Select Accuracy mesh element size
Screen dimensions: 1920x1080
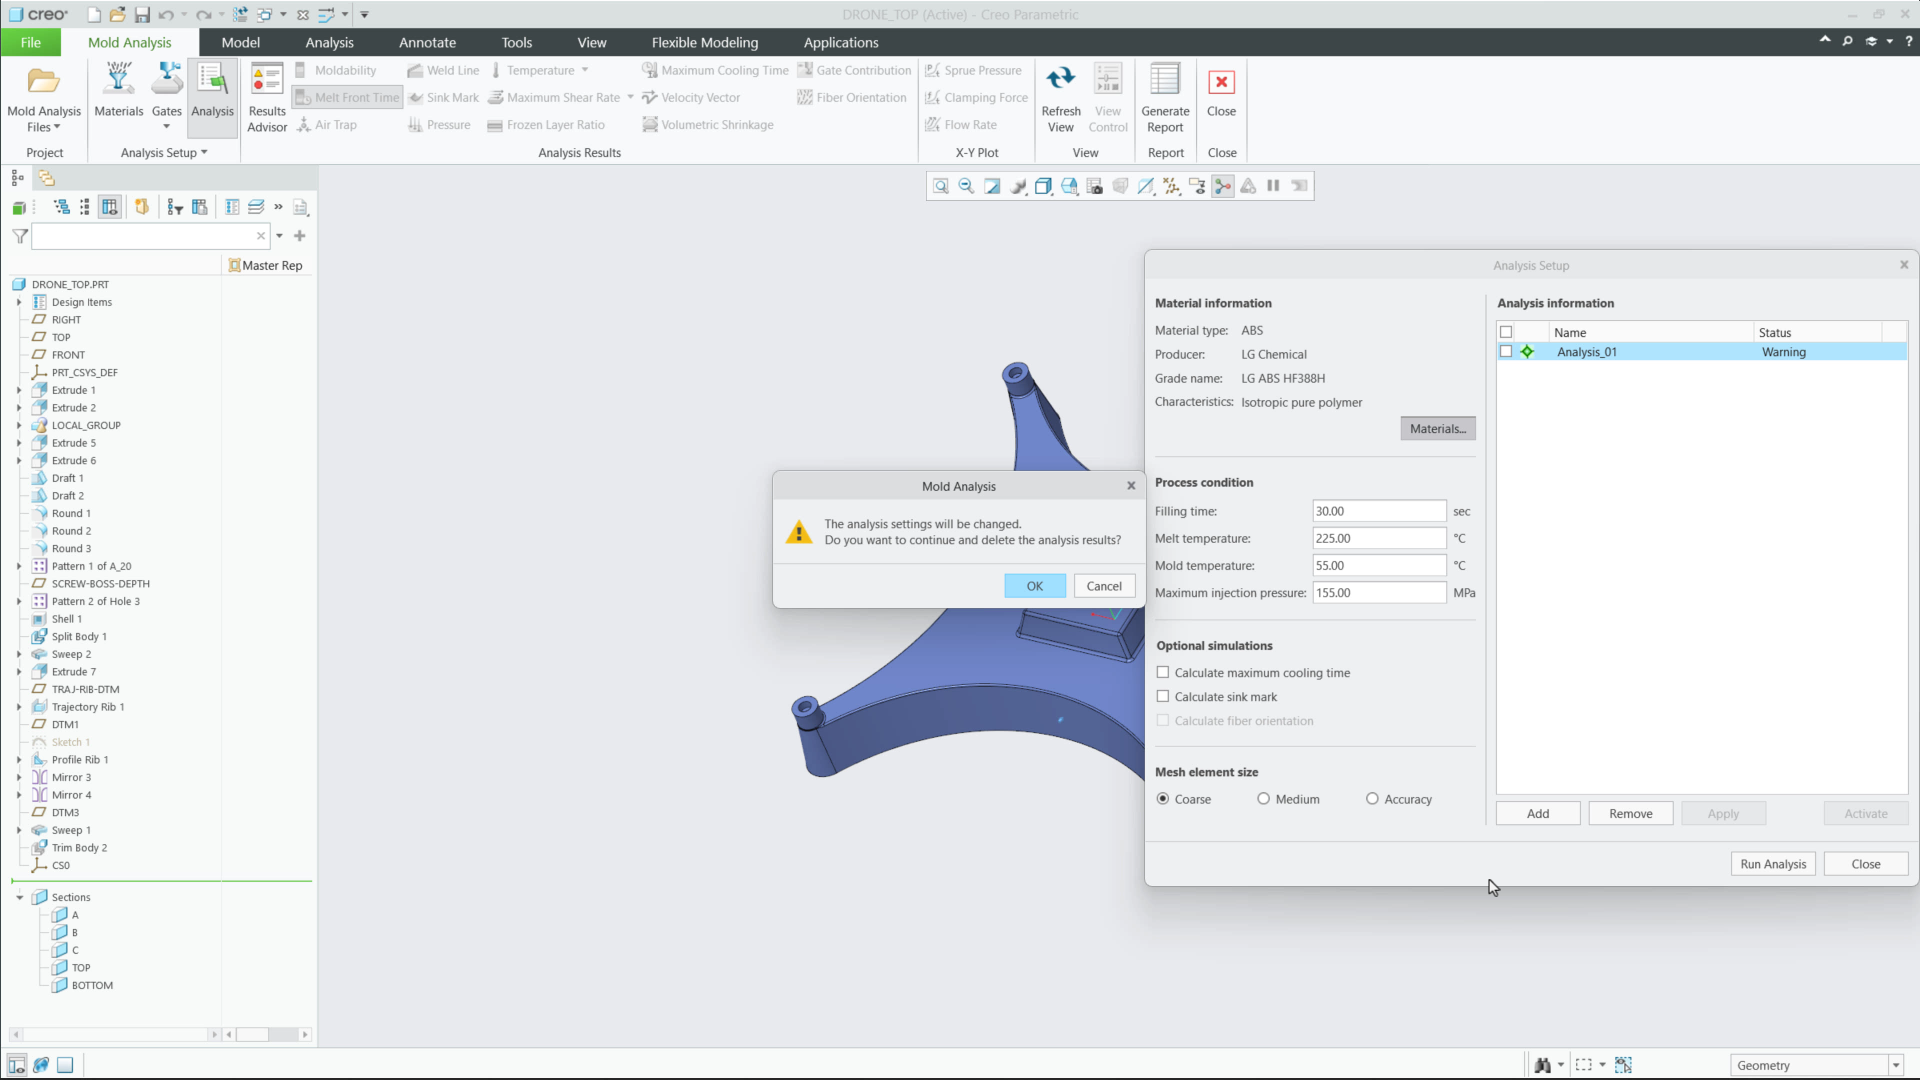(x=1372, y=799)
